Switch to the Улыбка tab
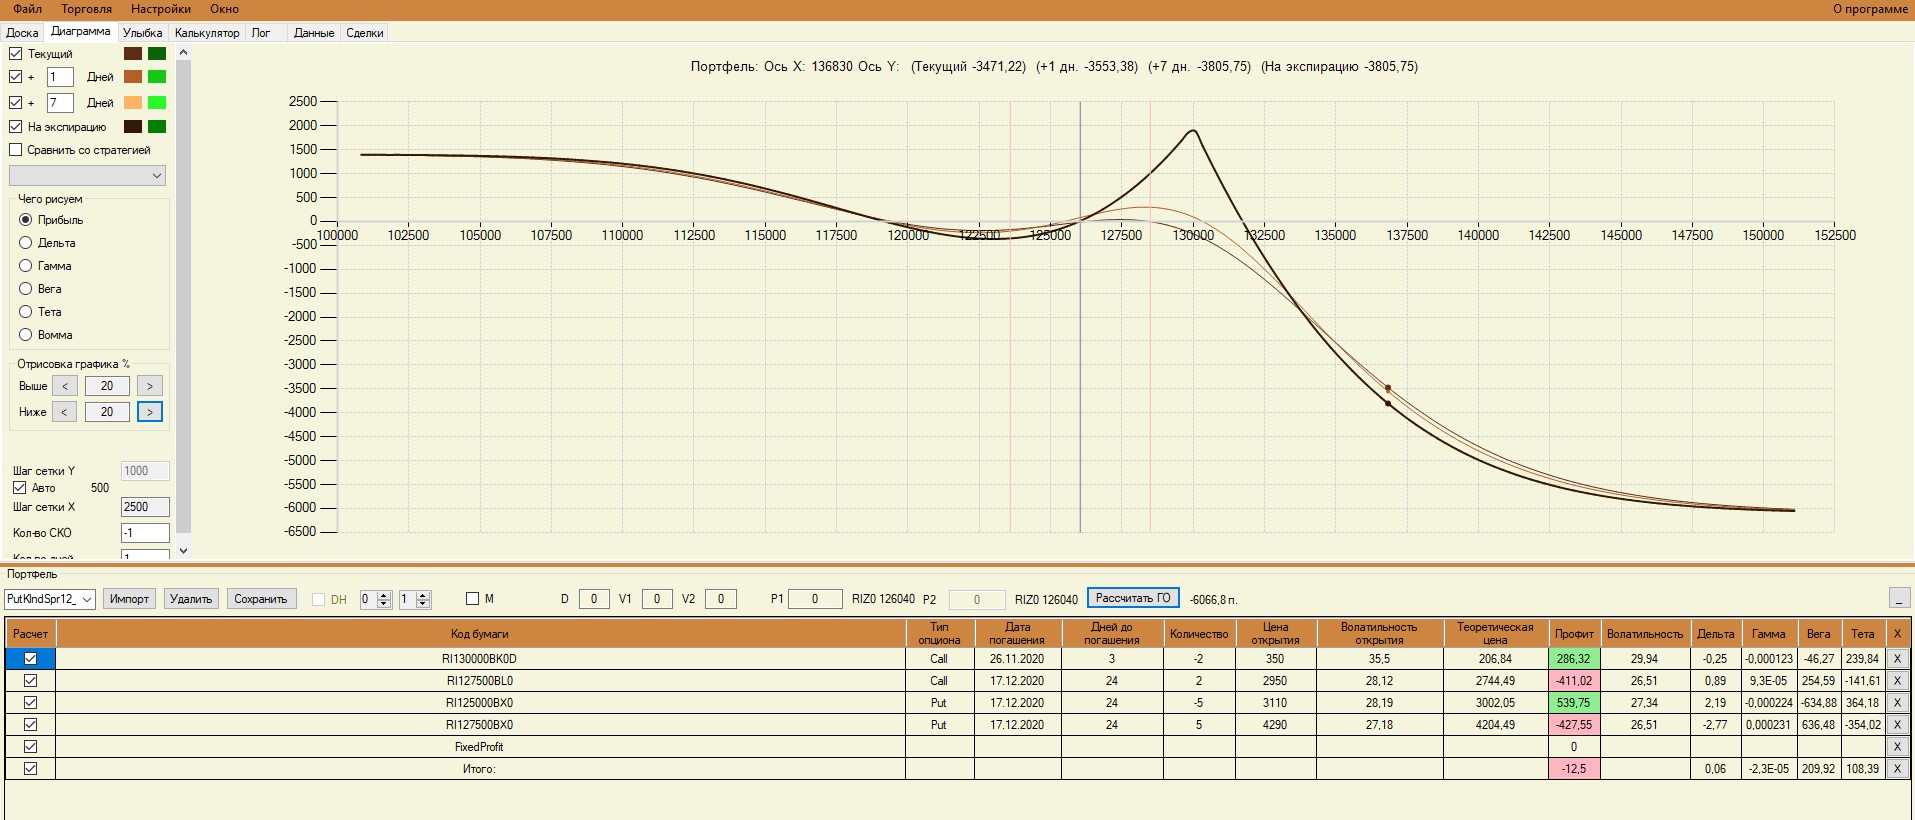This screenshot has width=1915, height=820. (143, 33)
